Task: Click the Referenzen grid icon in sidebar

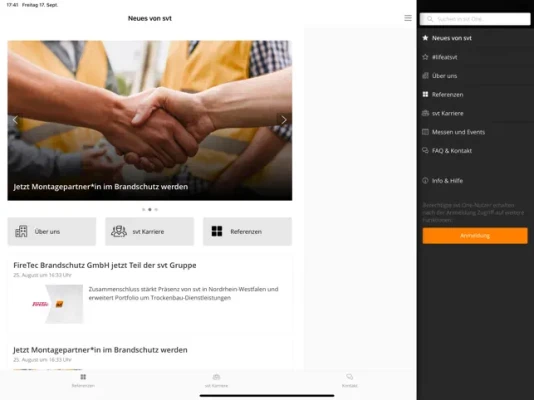Action: pos(425,94)
